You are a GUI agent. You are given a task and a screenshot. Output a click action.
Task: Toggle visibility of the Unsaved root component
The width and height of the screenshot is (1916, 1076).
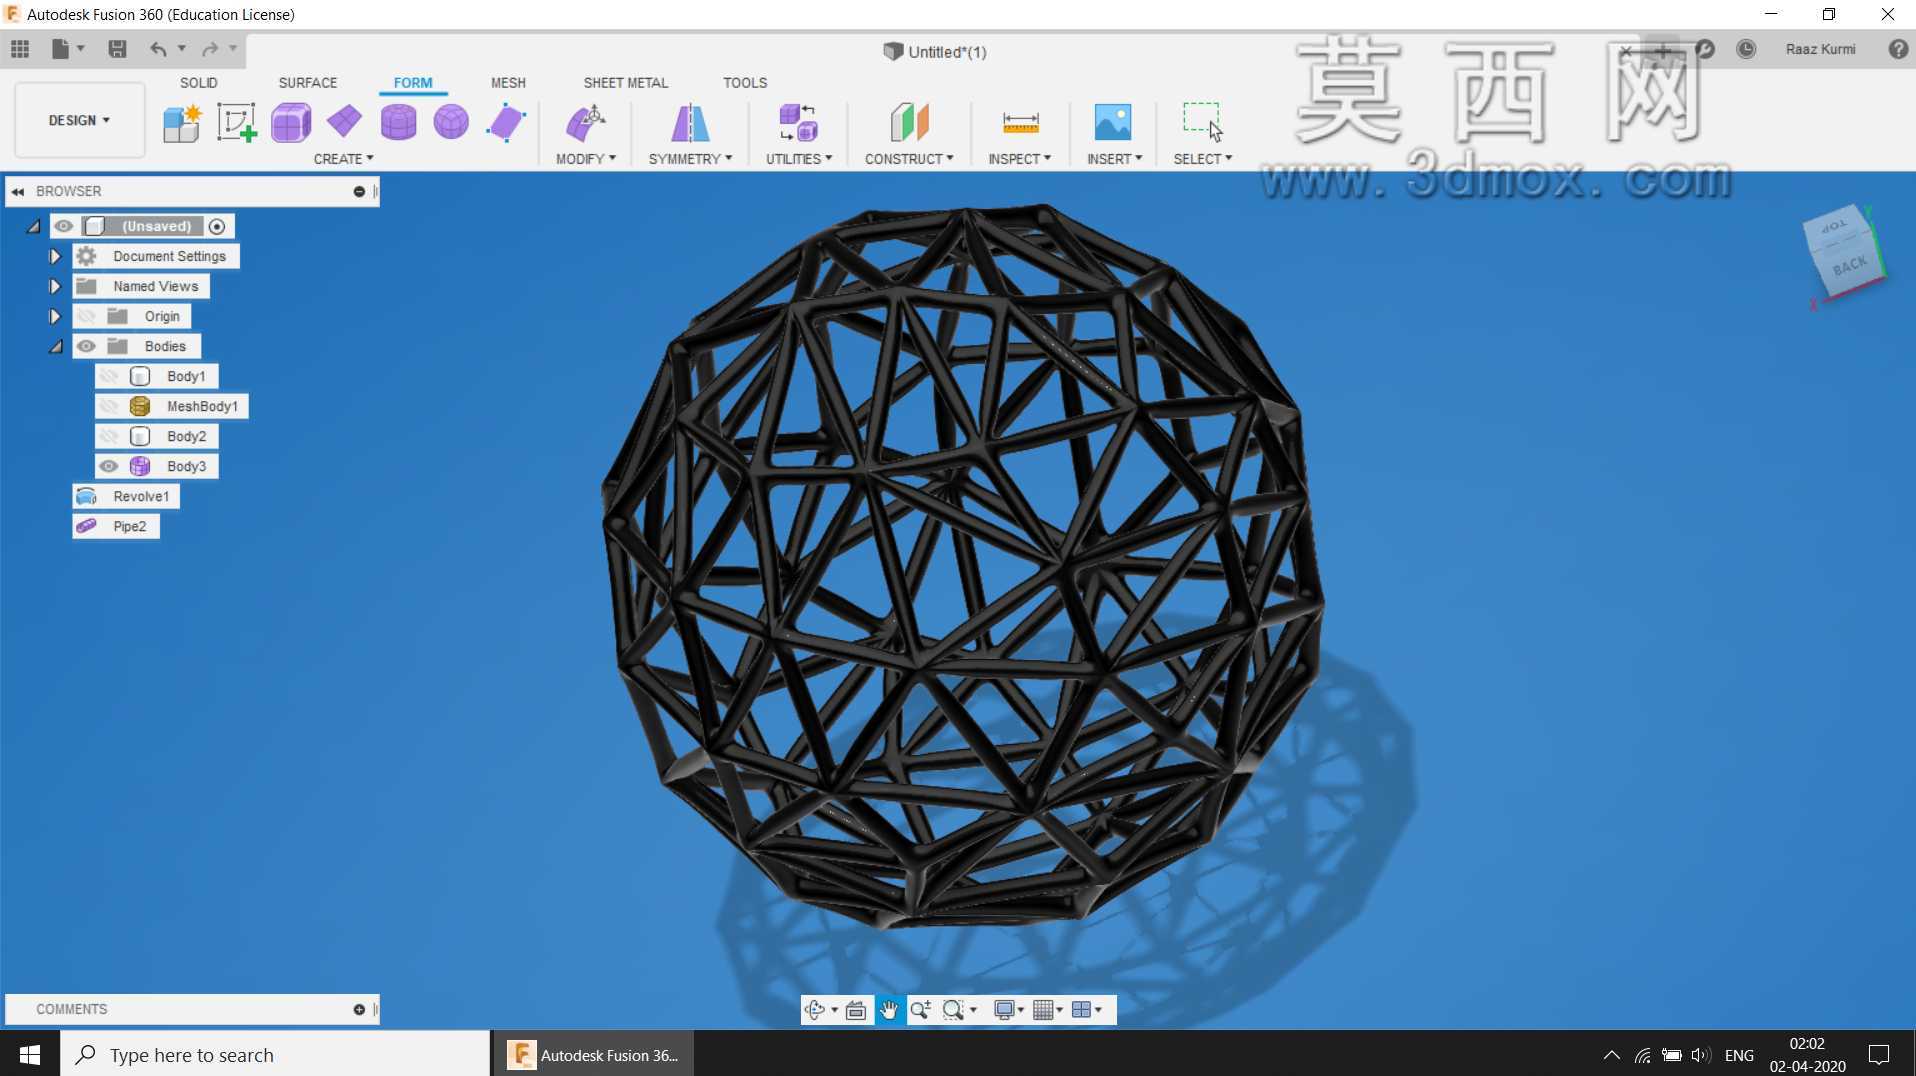tap(63, 226)
